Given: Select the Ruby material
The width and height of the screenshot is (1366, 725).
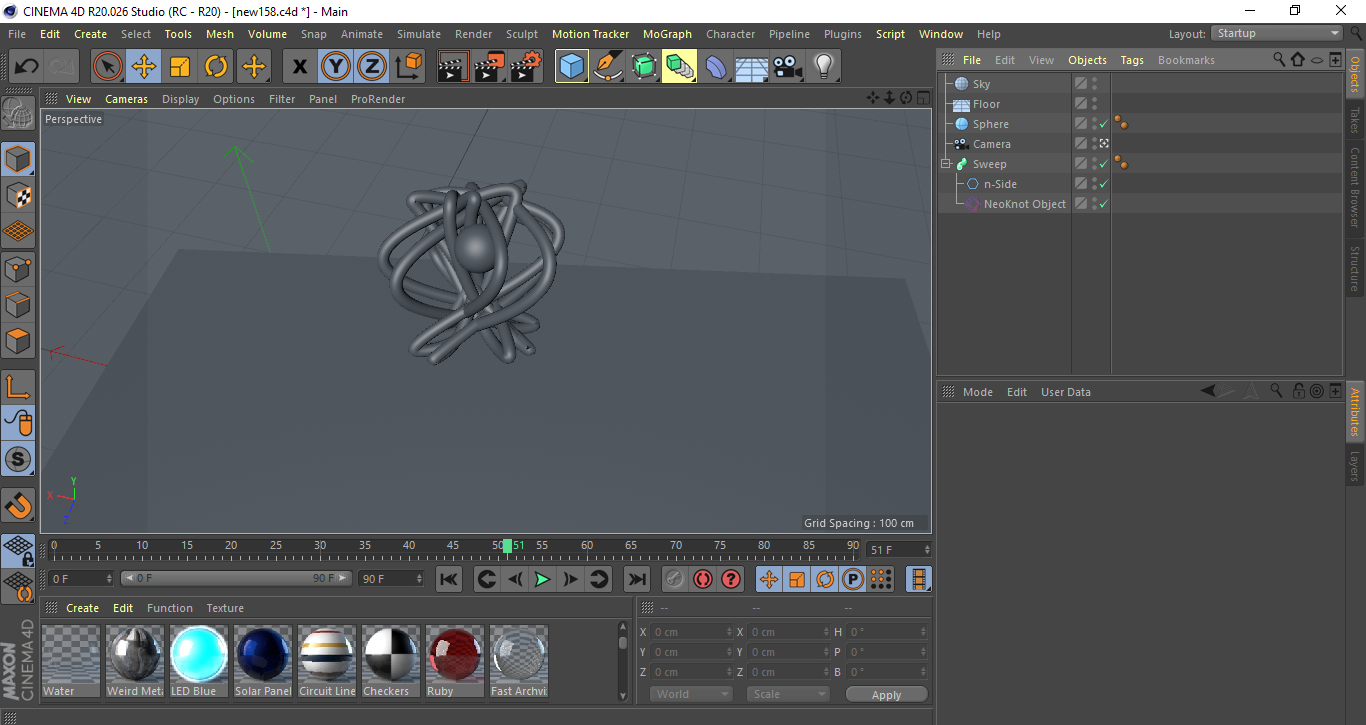Looking at the screenshot, I should point(455,661).
